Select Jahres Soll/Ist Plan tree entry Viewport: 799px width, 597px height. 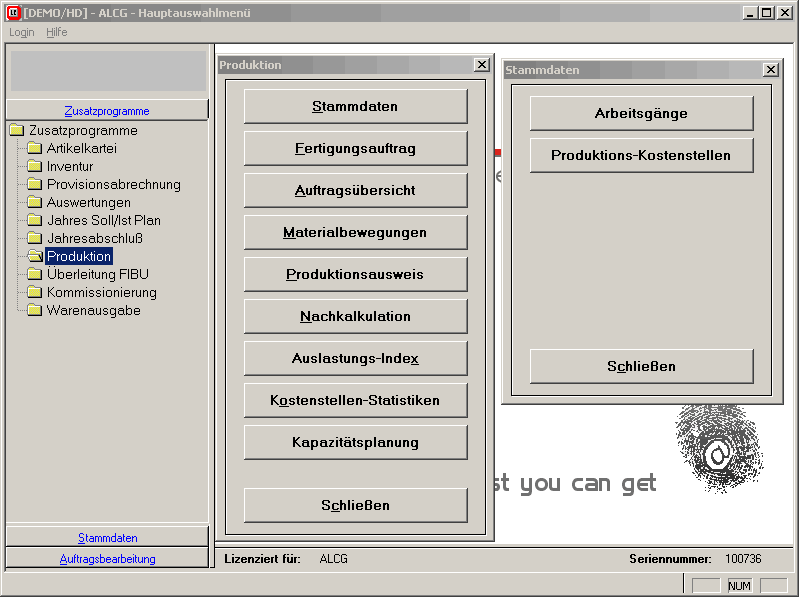(x=103, y=220)
